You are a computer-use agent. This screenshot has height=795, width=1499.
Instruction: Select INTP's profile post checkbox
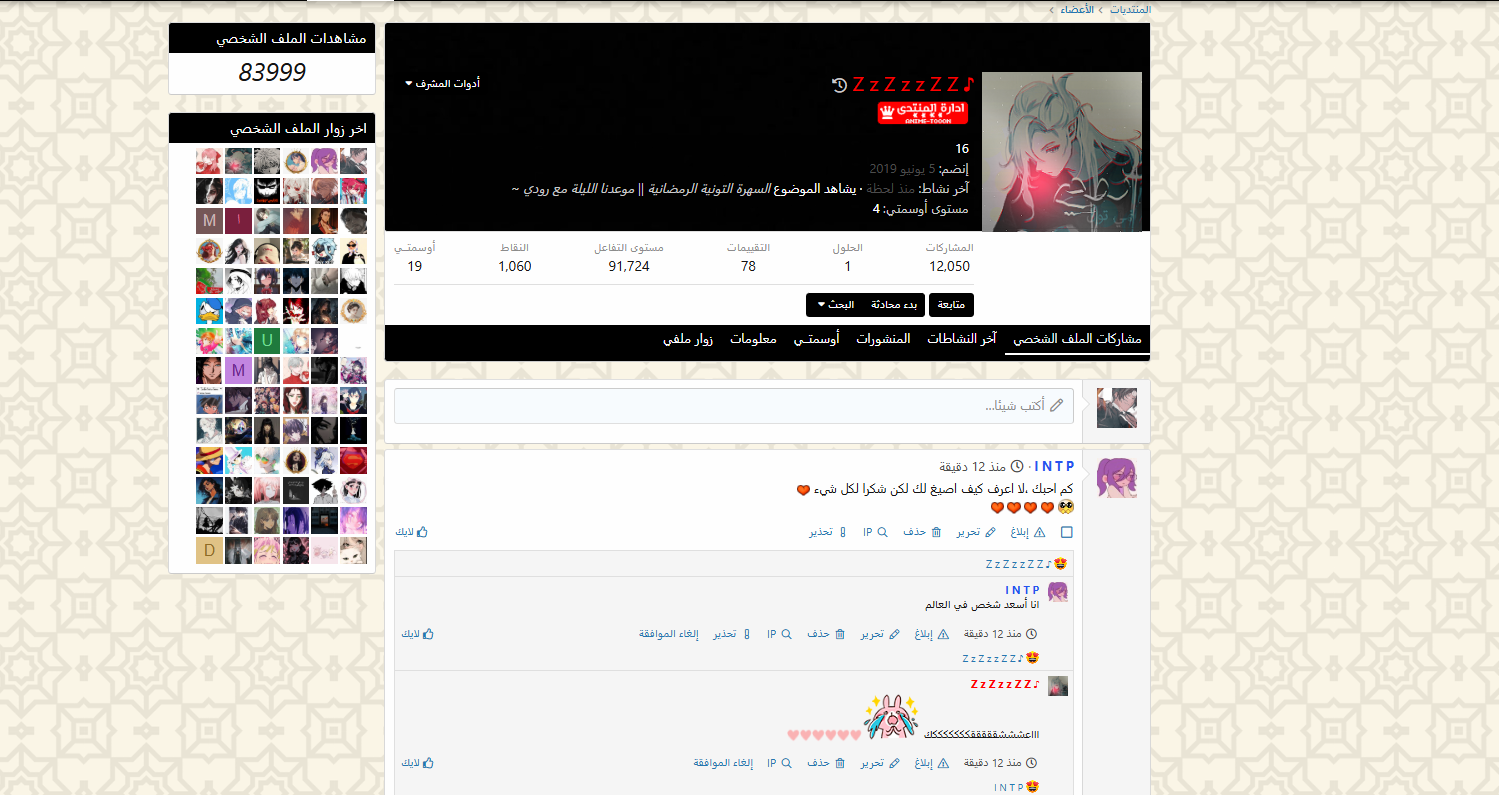tap(1067, 533)
